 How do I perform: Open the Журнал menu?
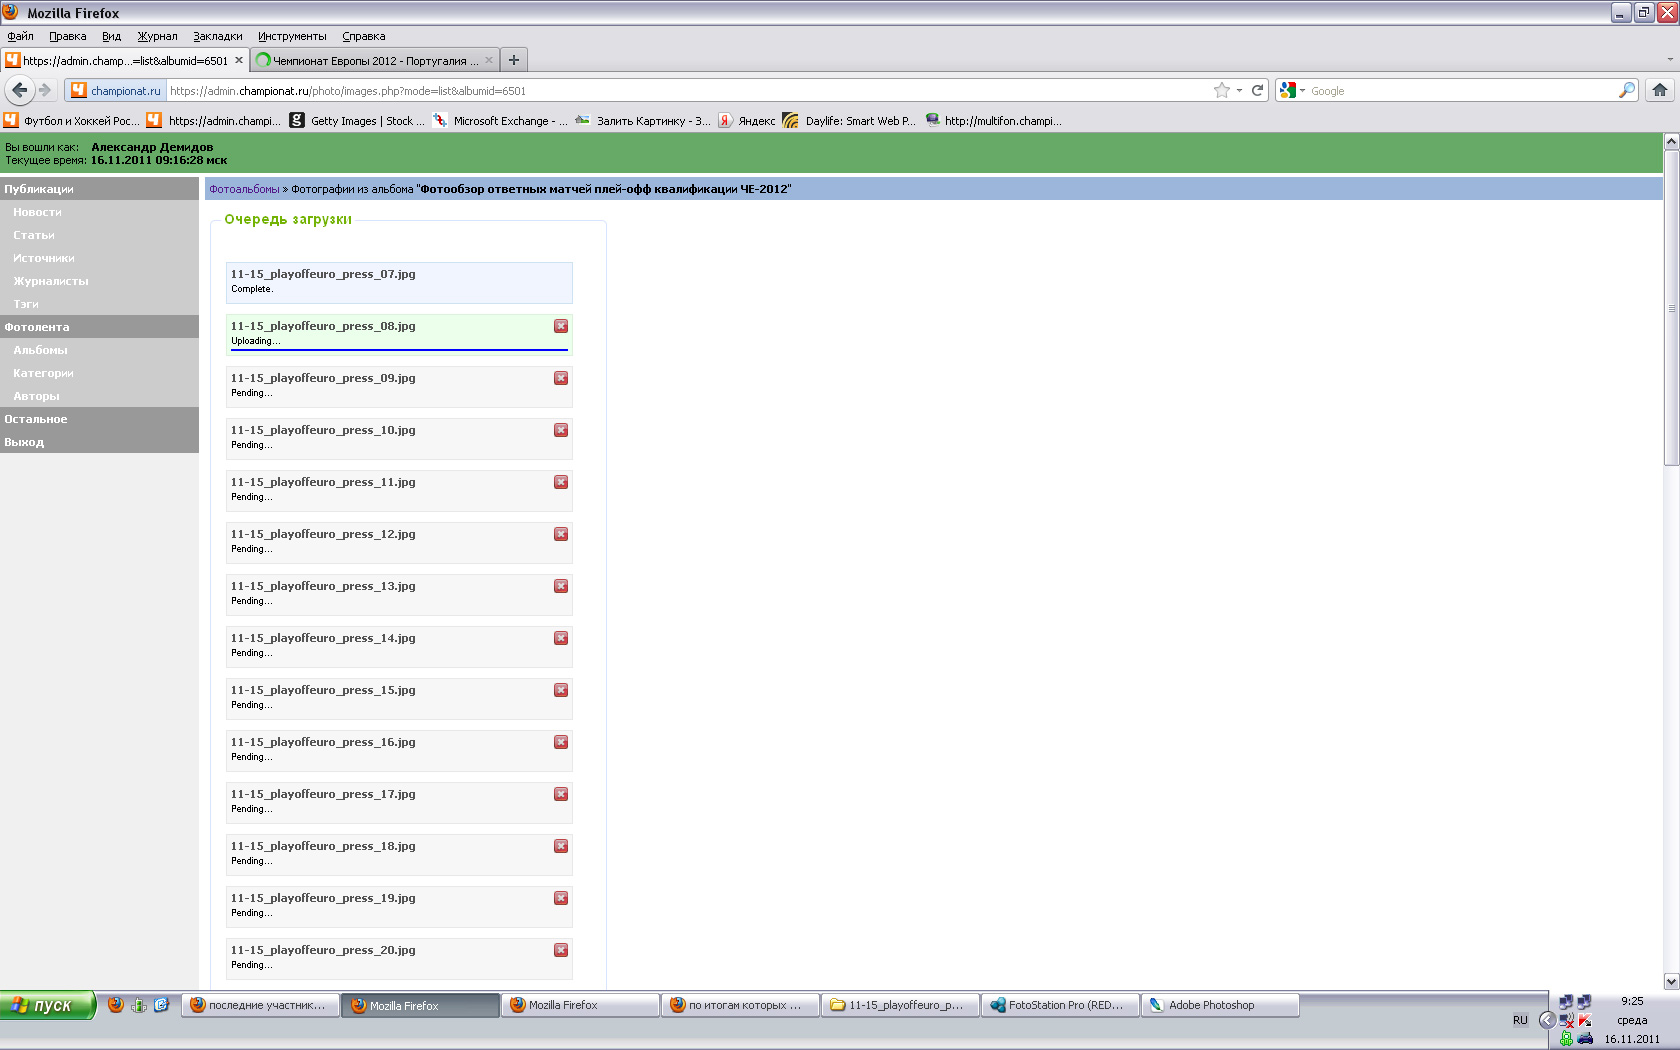[157, 36]
